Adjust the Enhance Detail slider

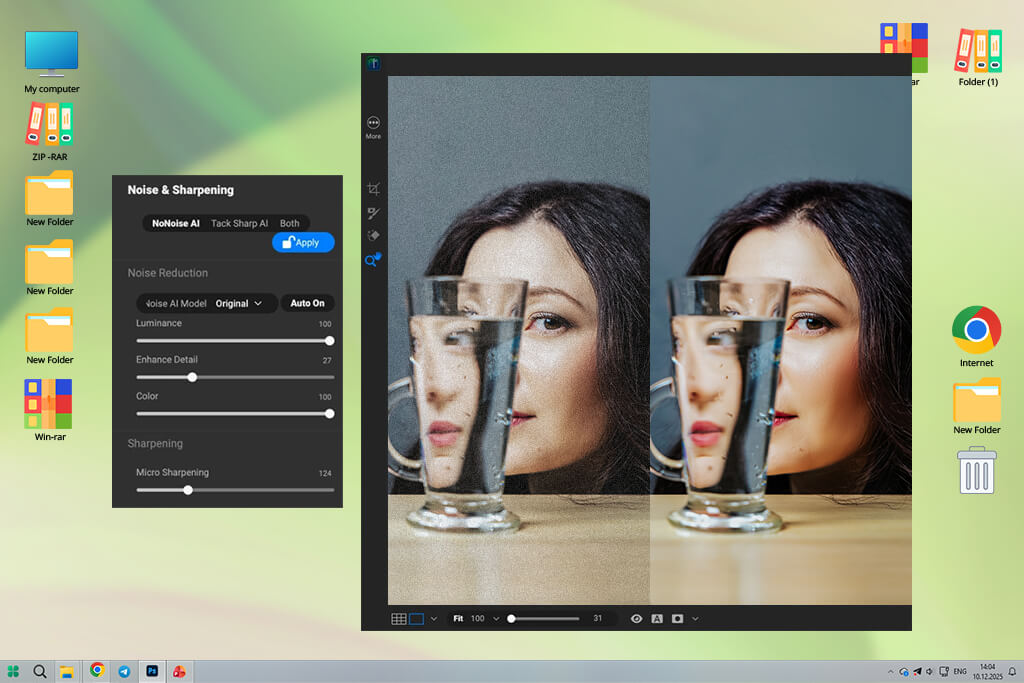pos(235,377)
